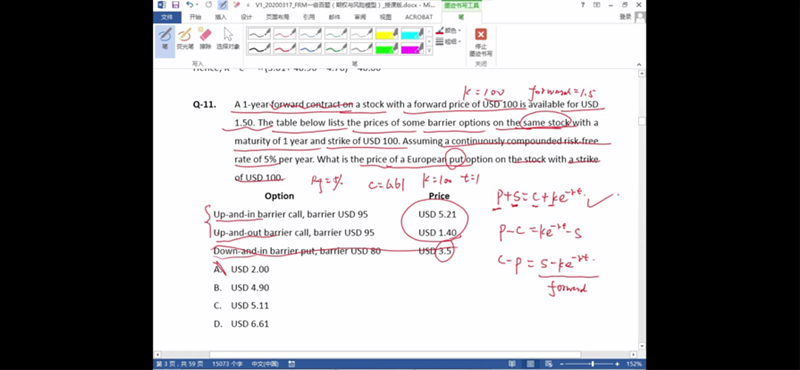Click the zoom level 152% percentage

pyautogui.click(x=633, y=364)
